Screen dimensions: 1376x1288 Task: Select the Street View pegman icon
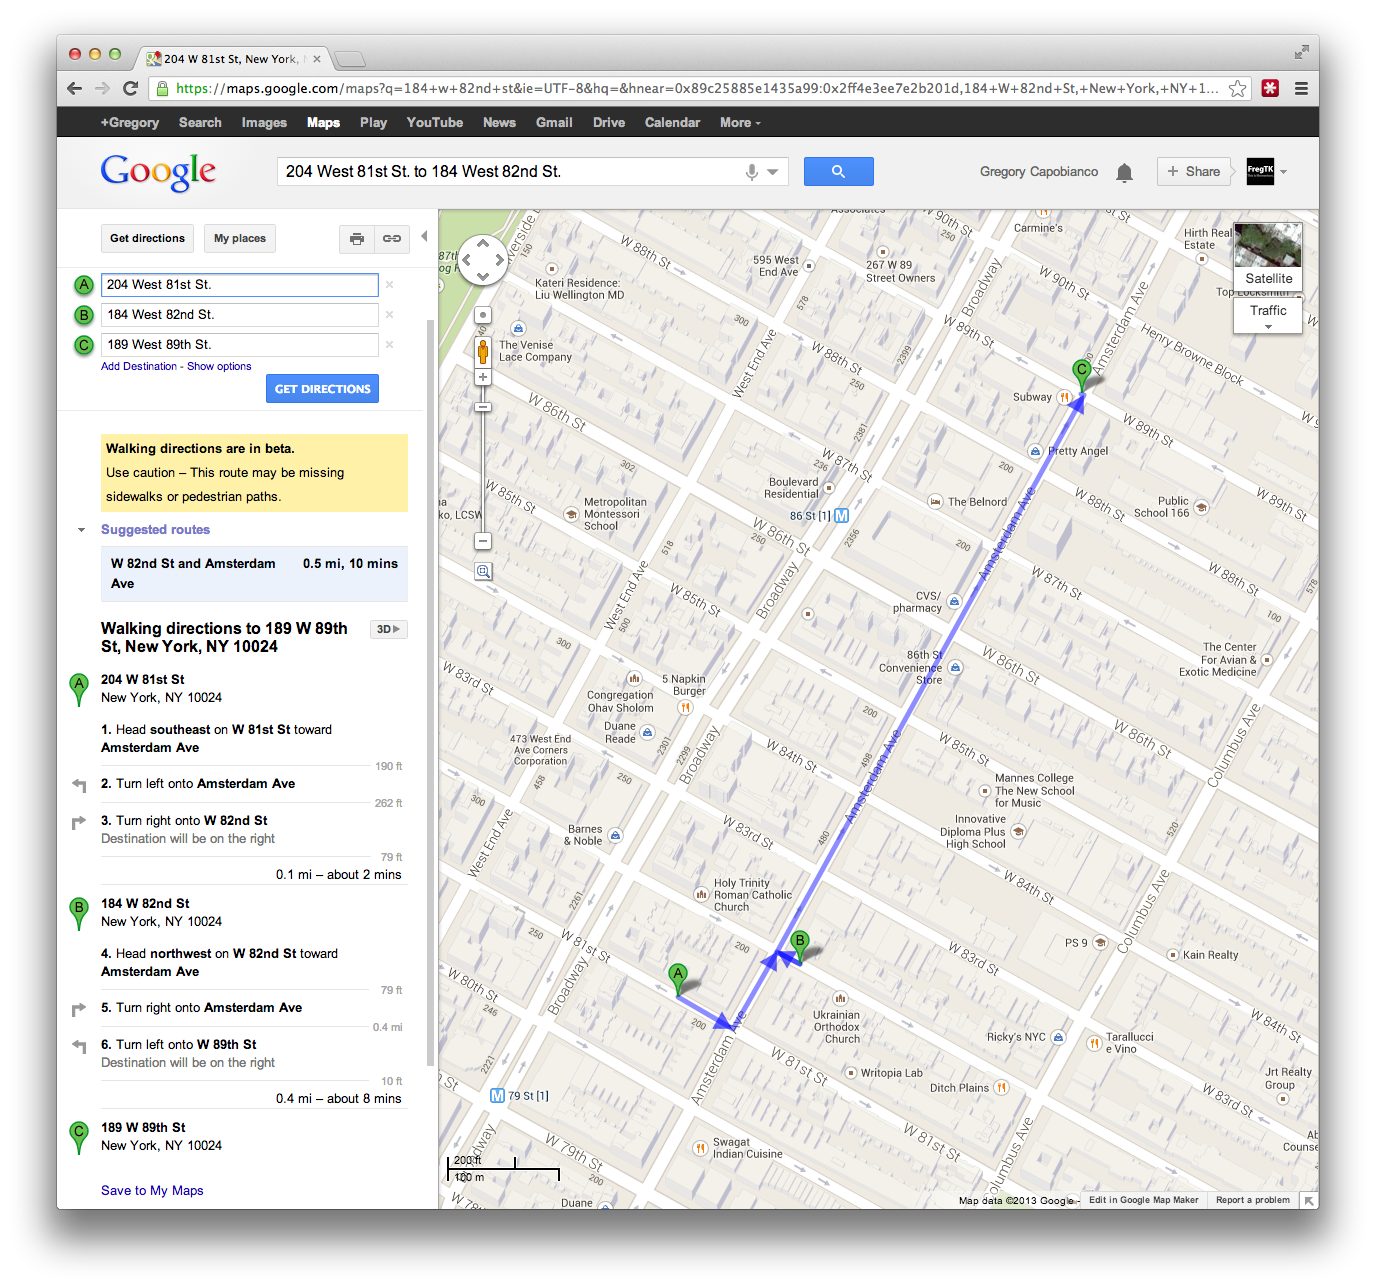pos(482,351)
